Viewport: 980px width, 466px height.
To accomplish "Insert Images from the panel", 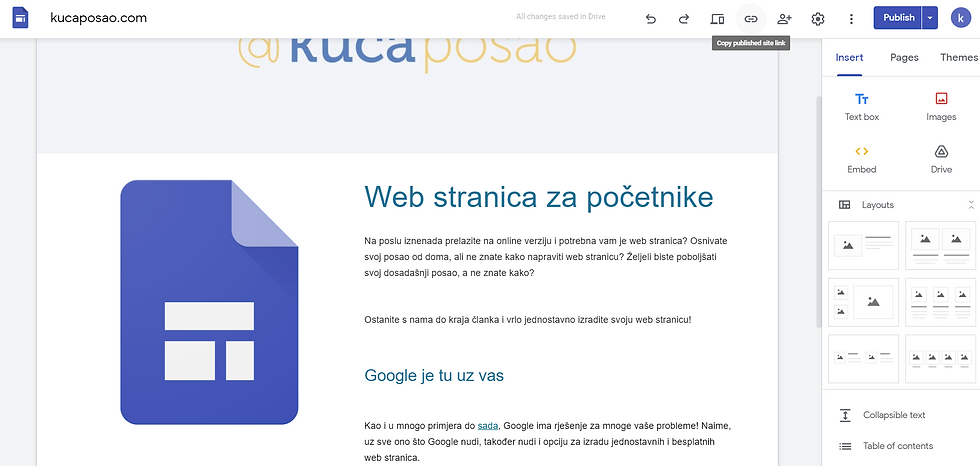I will (941, 107).
